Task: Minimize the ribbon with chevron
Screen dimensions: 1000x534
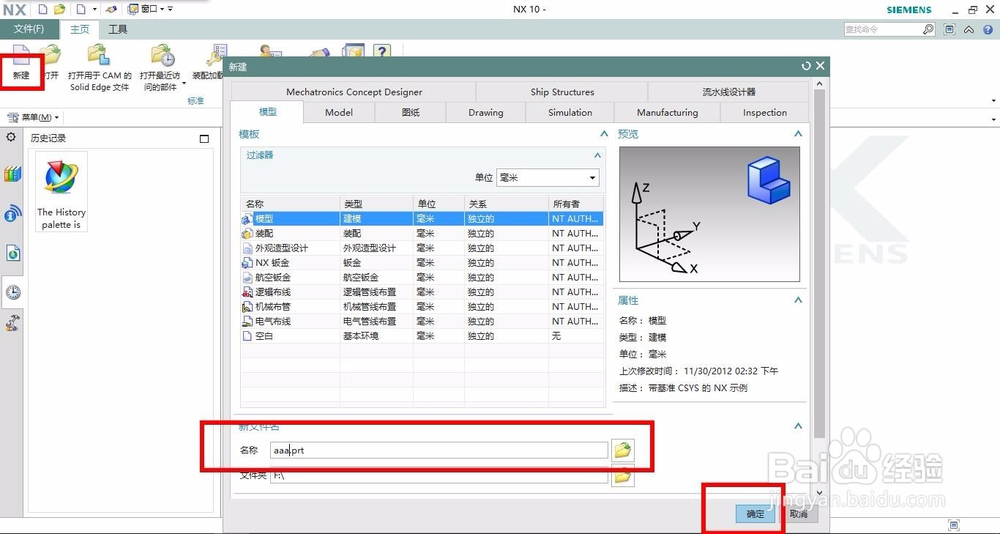Action: (969, 29)
